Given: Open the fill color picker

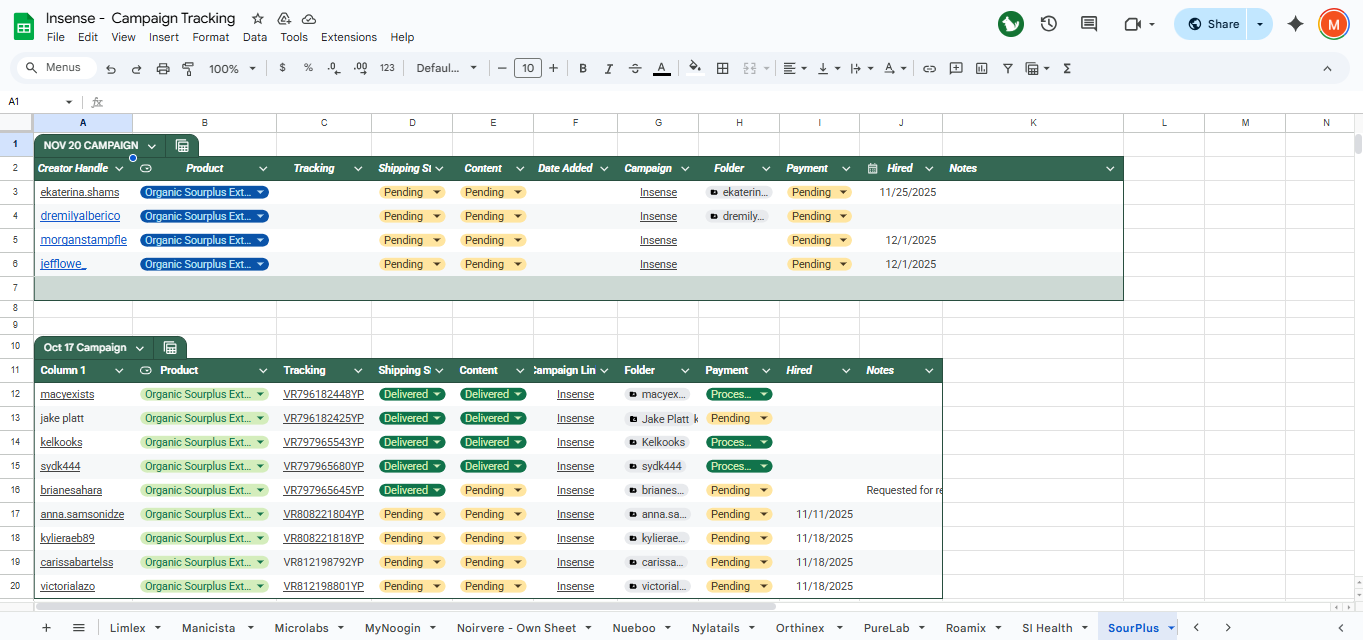Looking at the screenshot, I should click(696, 68).
